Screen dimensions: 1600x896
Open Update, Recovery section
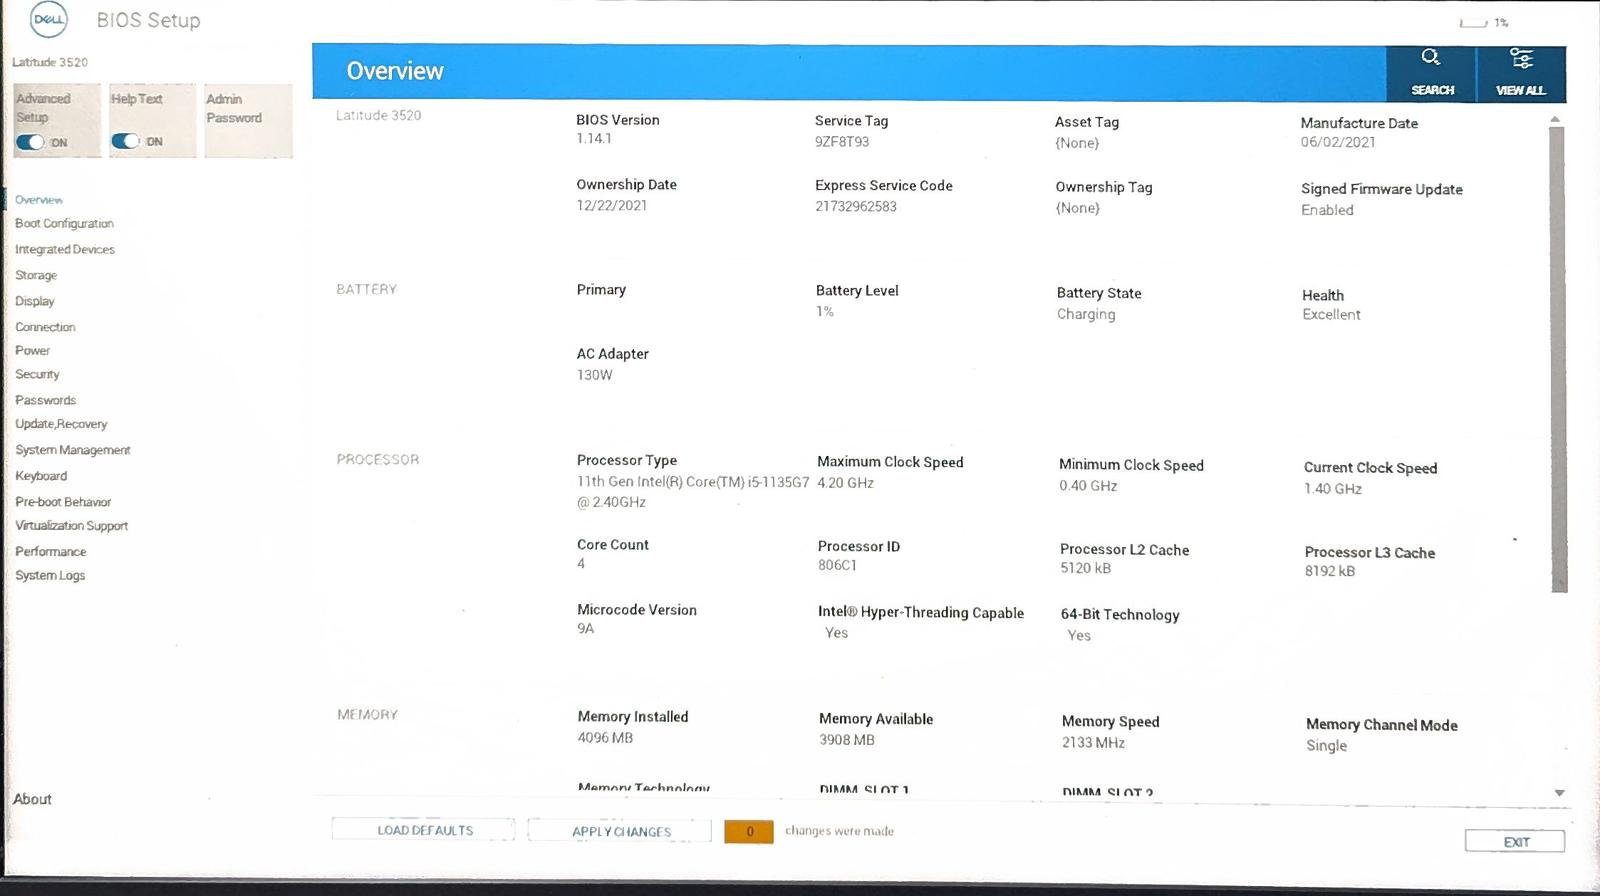(x=61, y=424)
